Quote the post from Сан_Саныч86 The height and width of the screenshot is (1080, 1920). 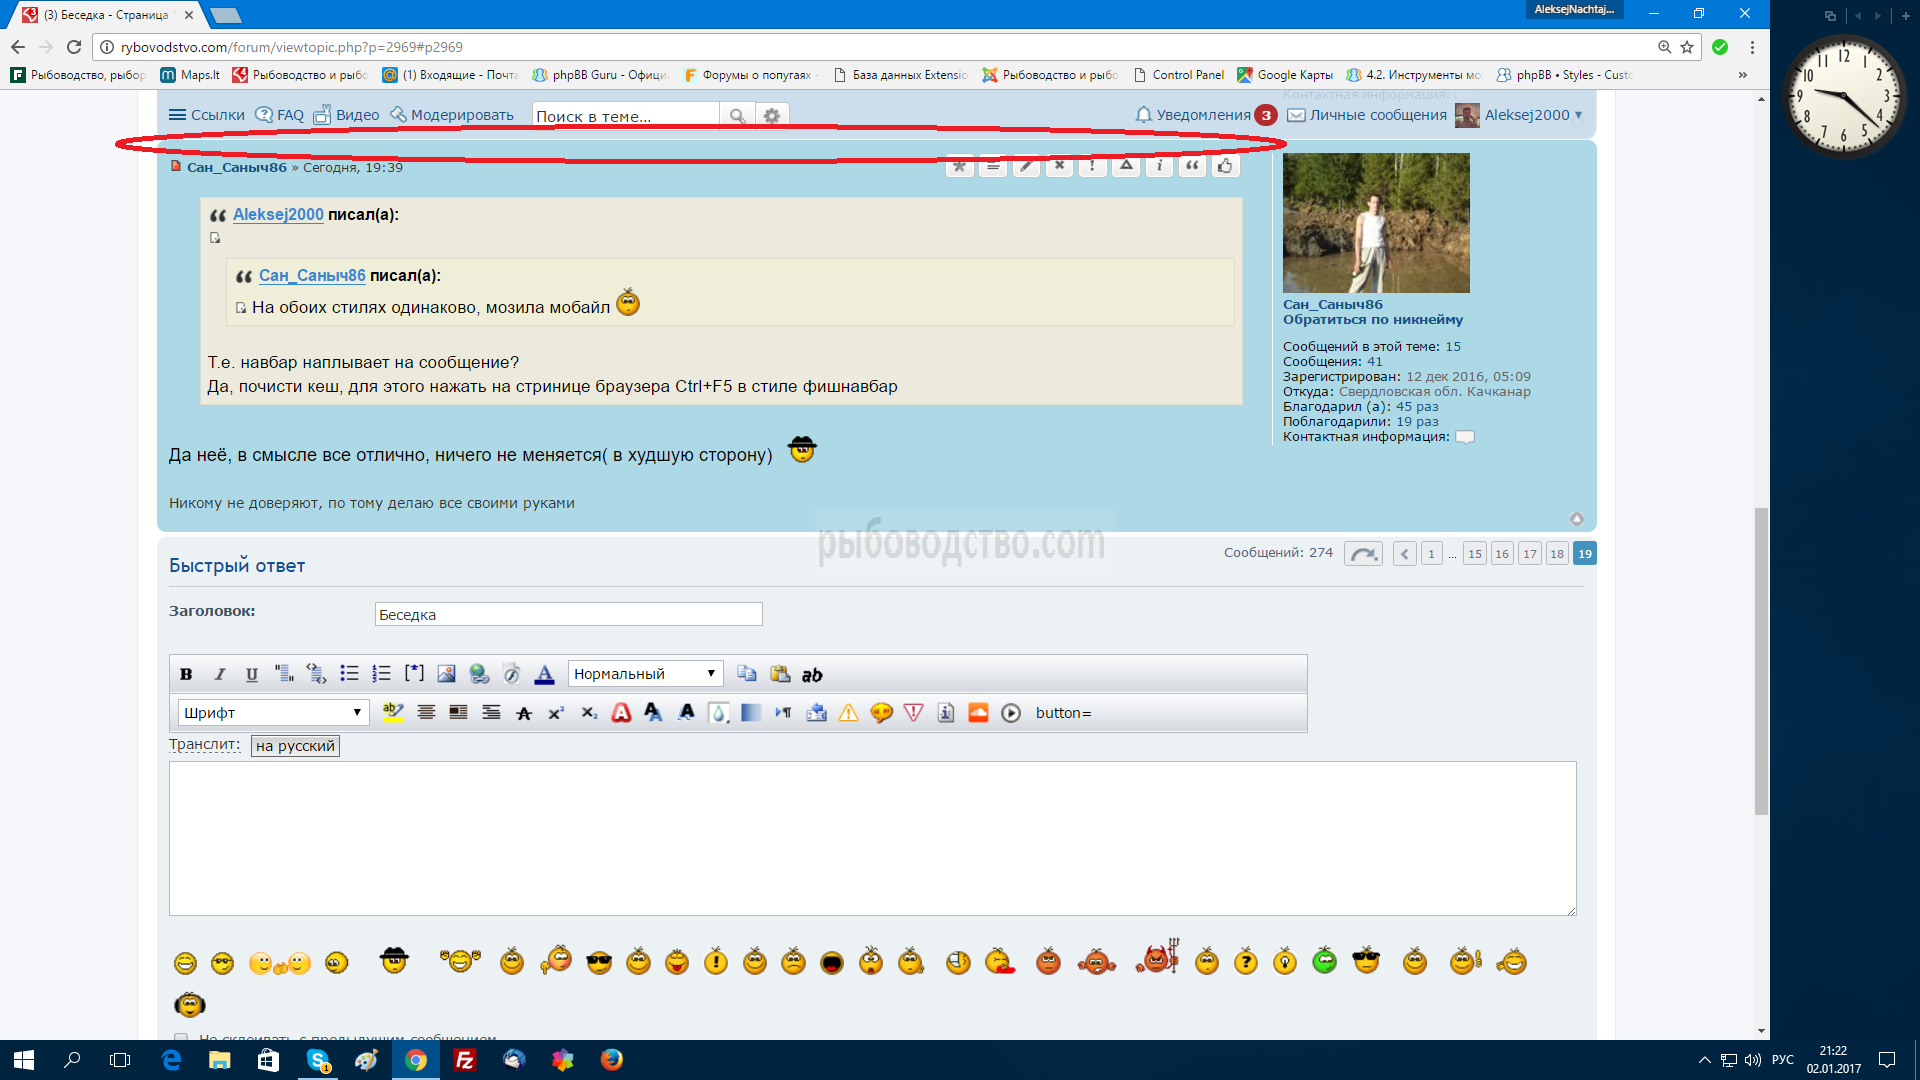(1192, 166)
